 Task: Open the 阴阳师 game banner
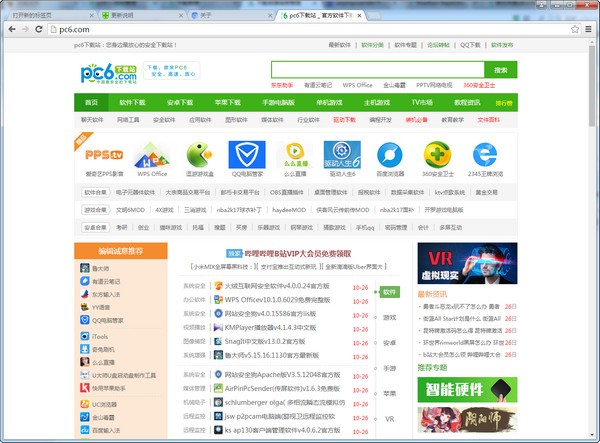point(467,420)
